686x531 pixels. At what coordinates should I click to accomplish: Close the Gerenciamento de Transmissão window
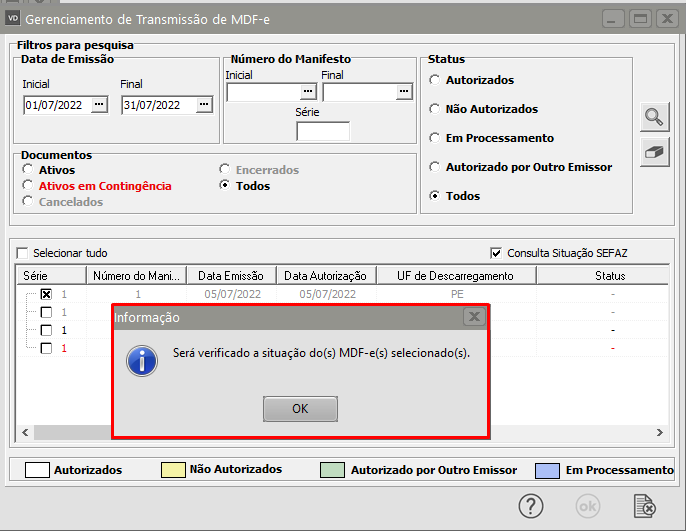tap(668, 19)
